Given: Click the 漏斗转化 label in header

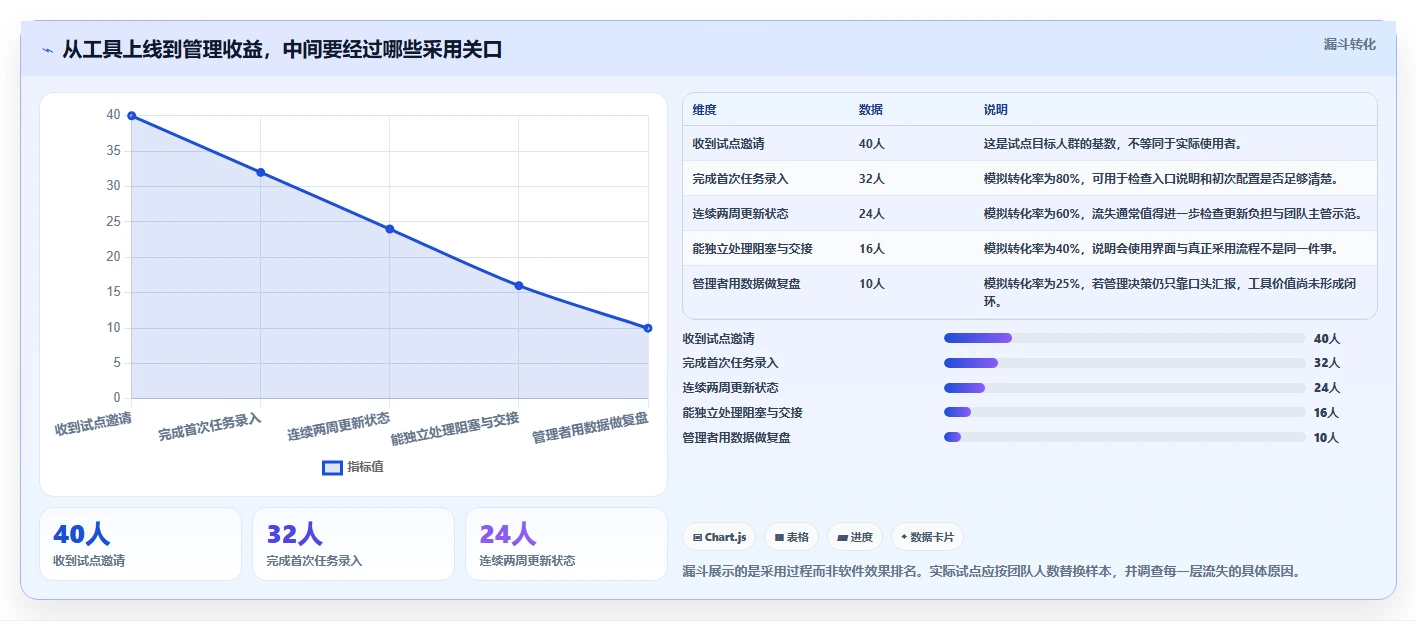Looking at the screenshot, I should tap(1349, 44).
